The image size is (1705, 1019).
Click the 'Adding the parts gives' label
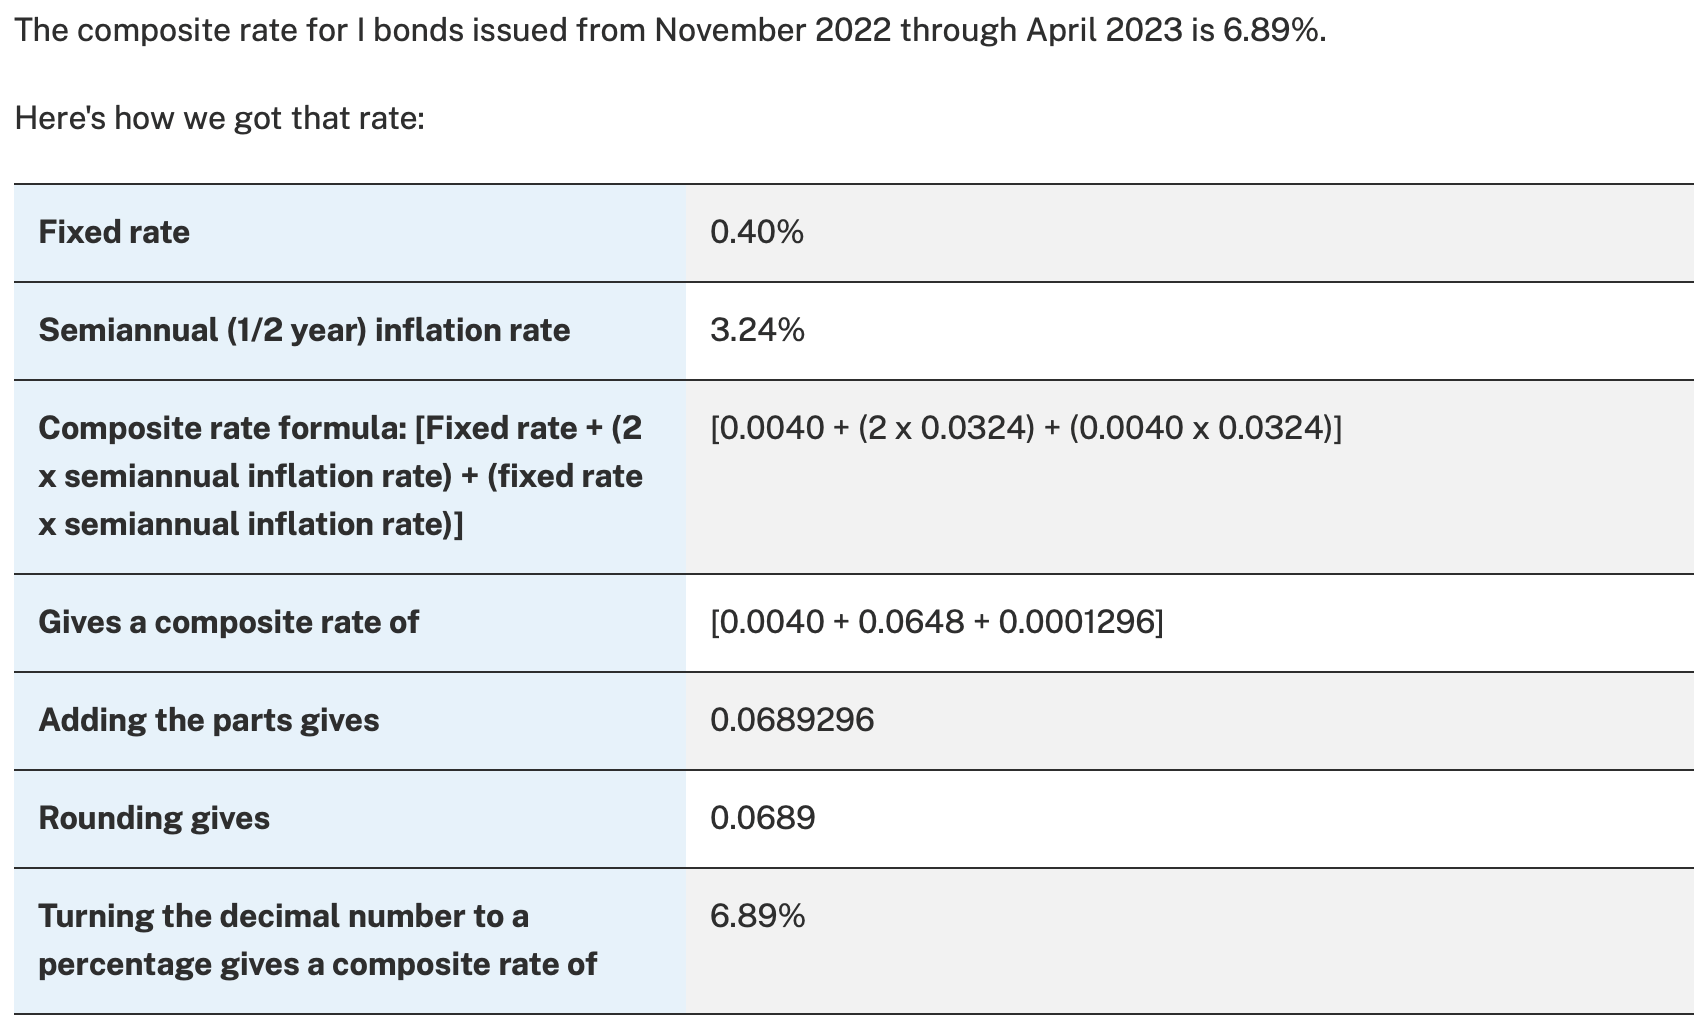pyautogui.click(x=209, y=720)
